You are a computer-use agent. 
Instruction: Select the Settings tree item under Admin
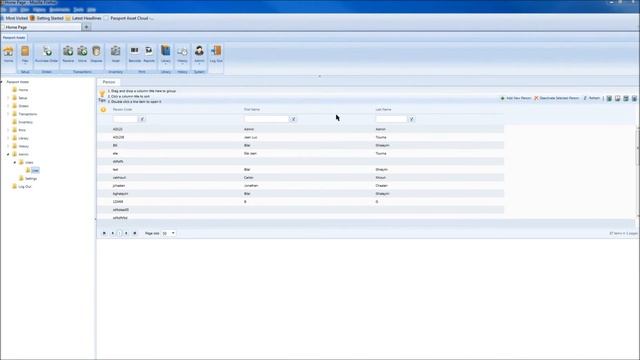pyautogui.click(x=31, y=178)
